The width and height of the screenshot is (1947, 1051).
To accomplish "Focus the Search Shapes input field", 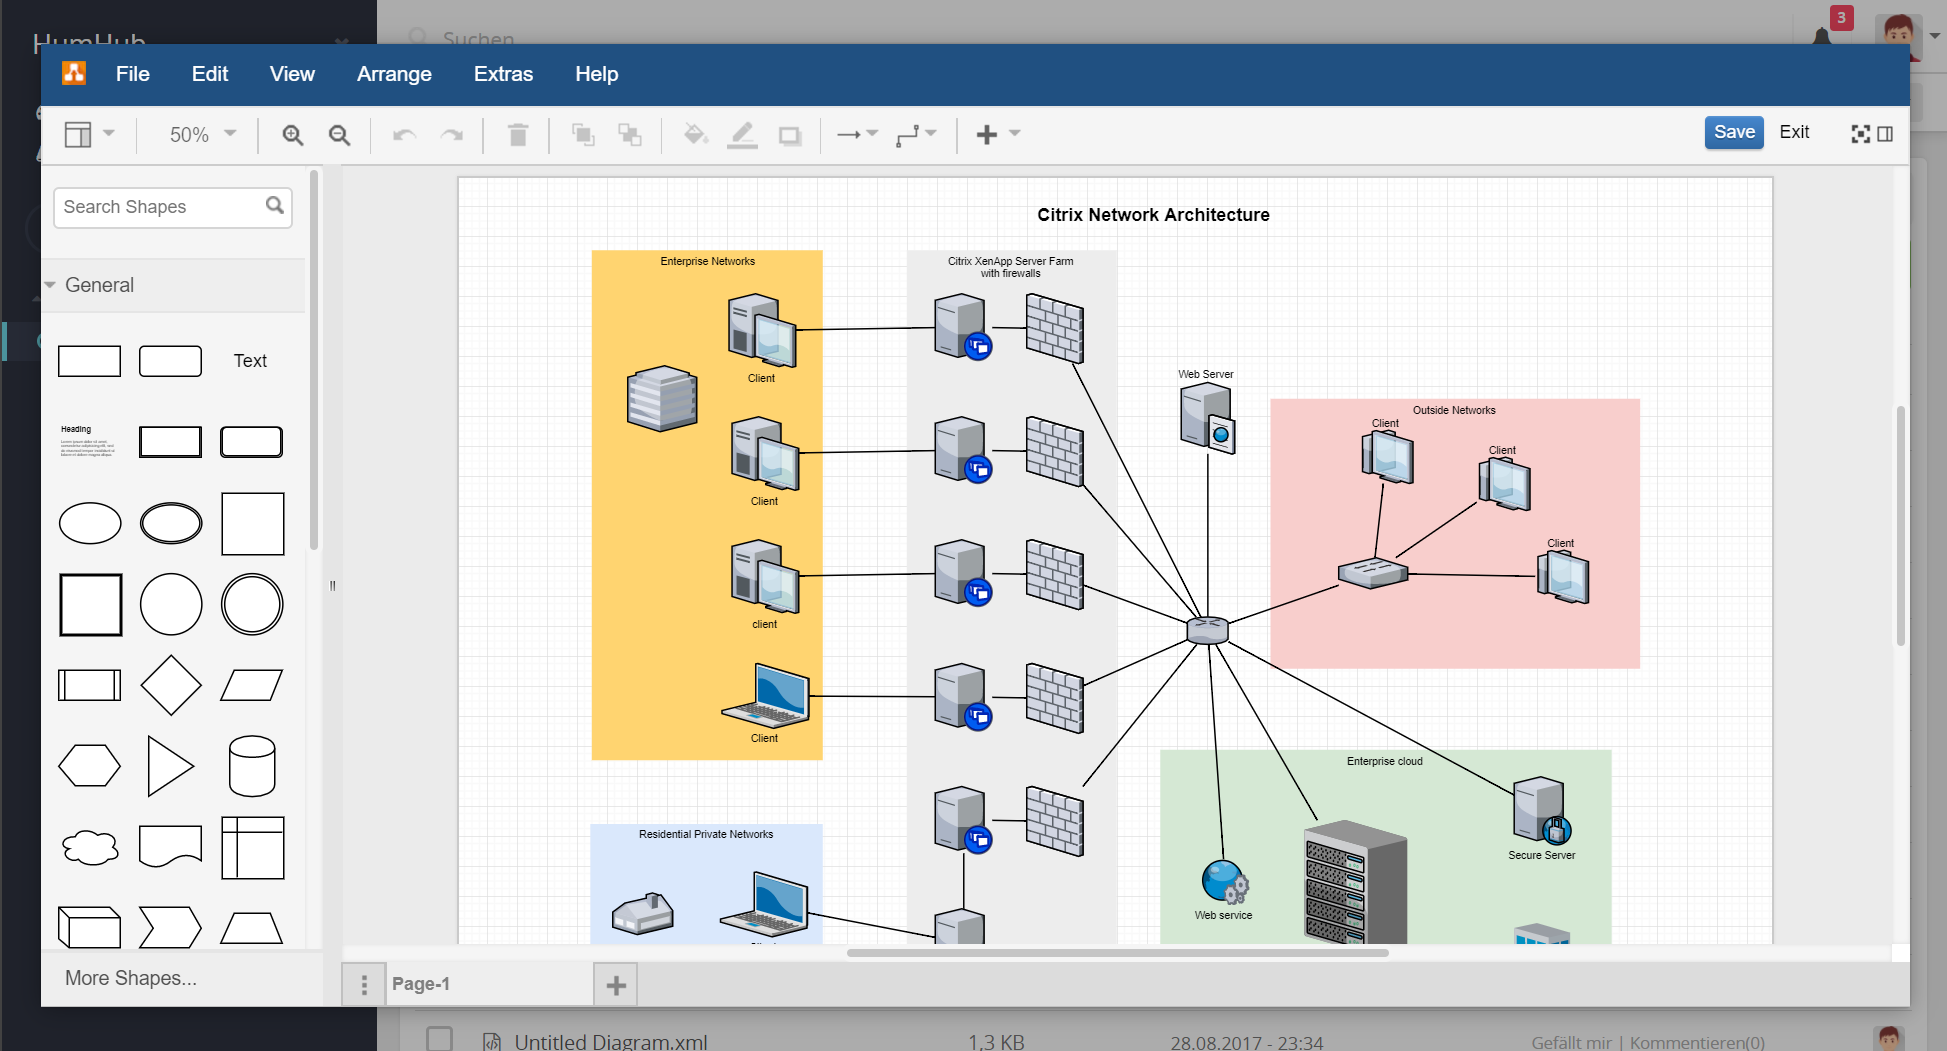I will click(160, 207).
